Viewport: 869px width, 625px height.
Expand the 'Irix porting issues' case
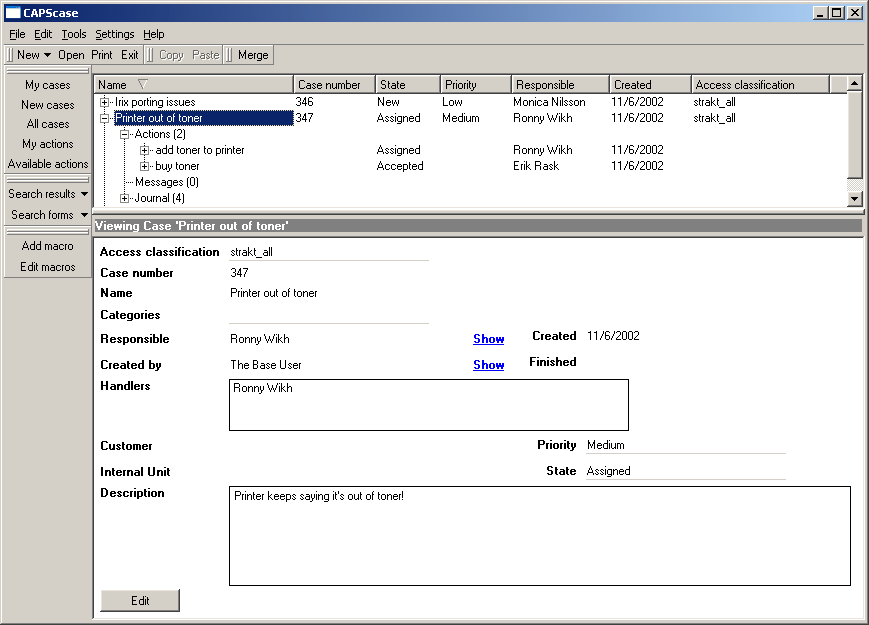pyautogui.click(x=105, y=102)
